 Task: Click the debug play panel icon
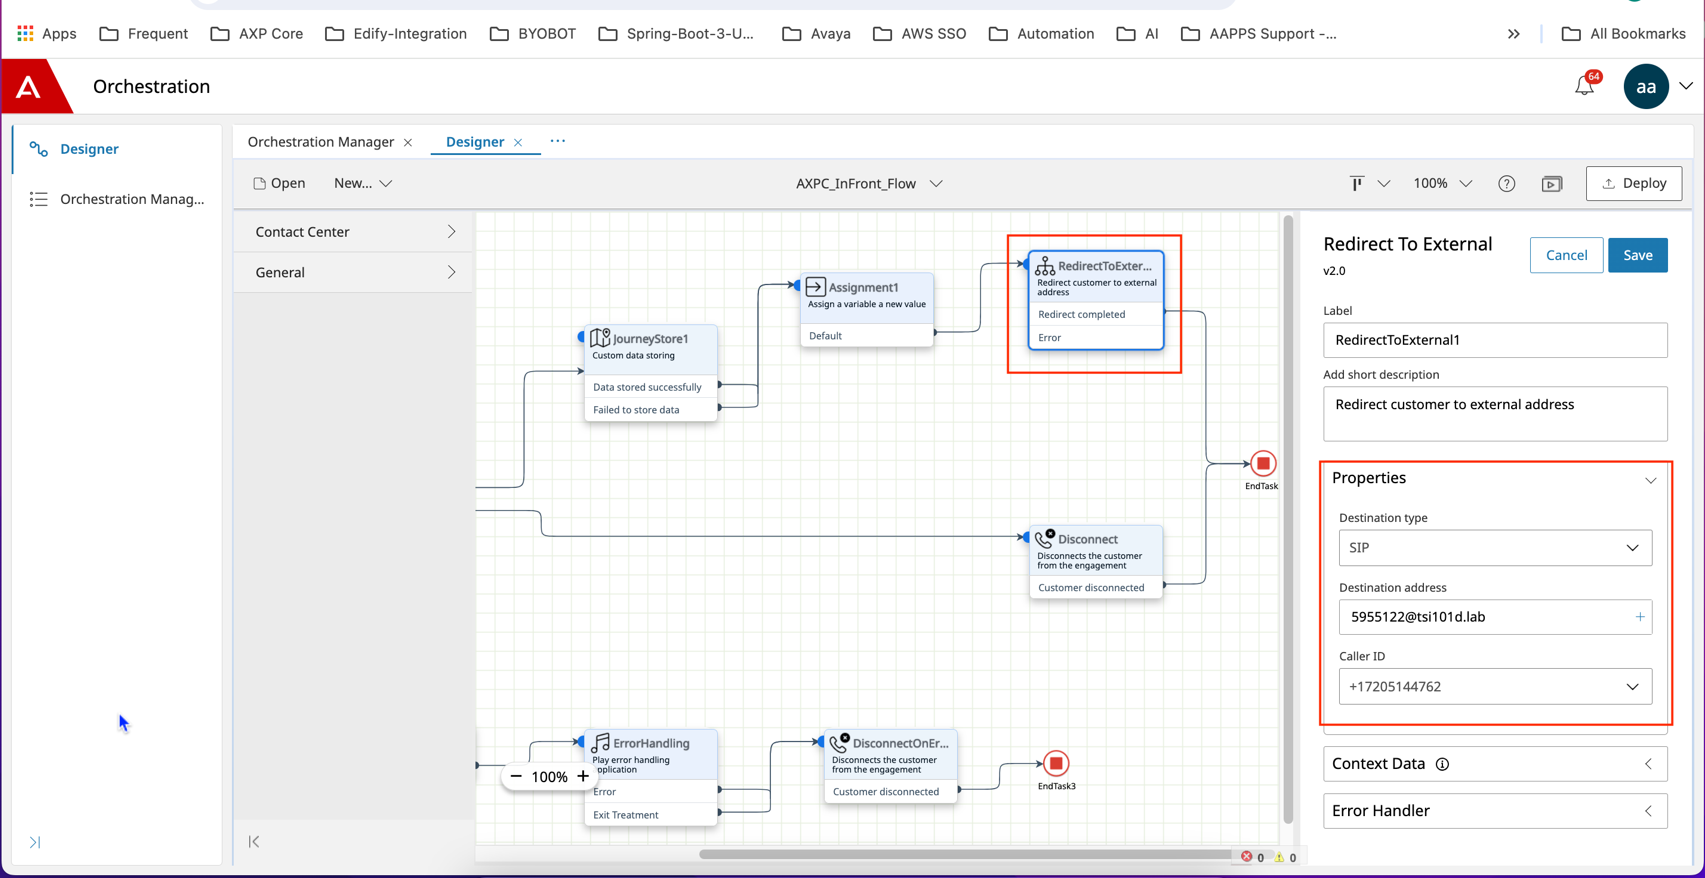click(x=1552, y=184)
